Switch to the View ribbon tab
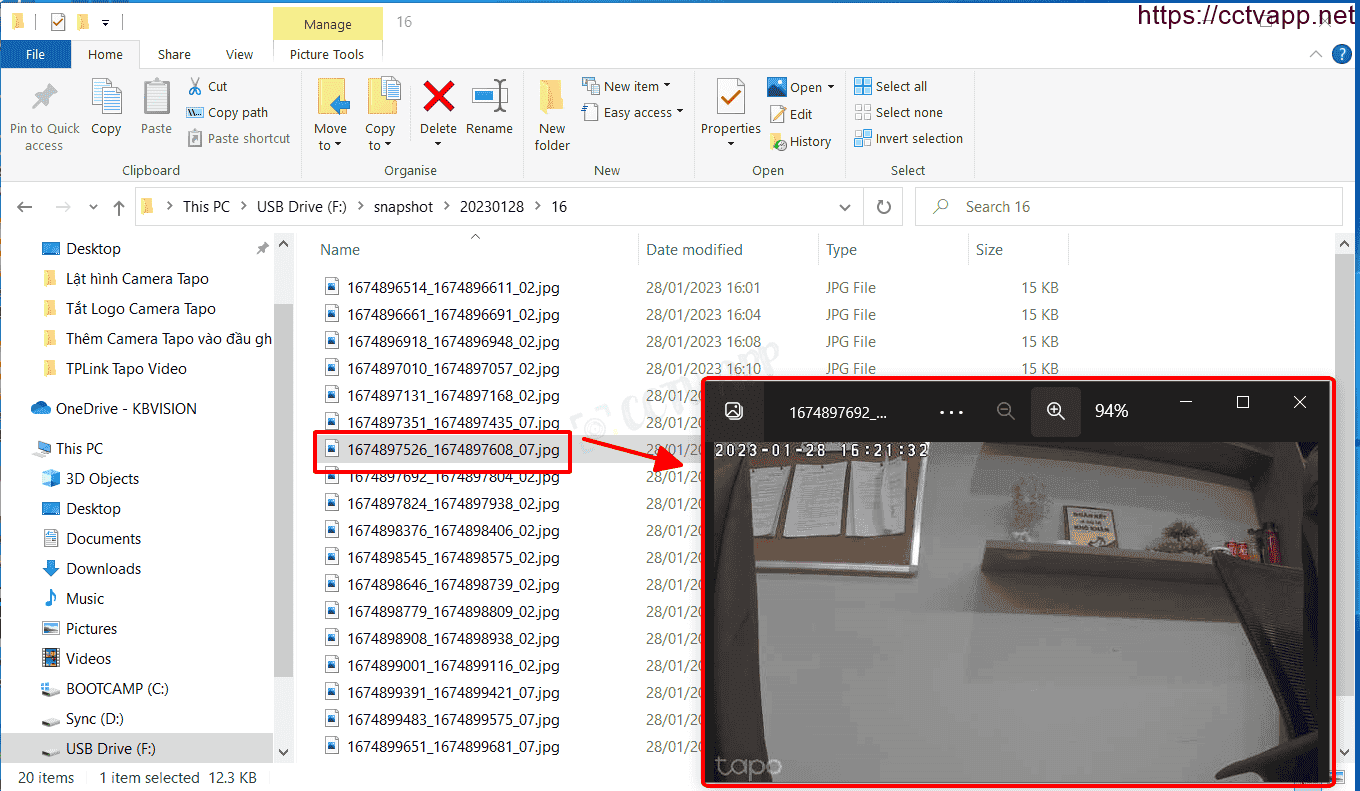Image resolution: width=1360 pixels, height=791 pixels. pos(239,55)
